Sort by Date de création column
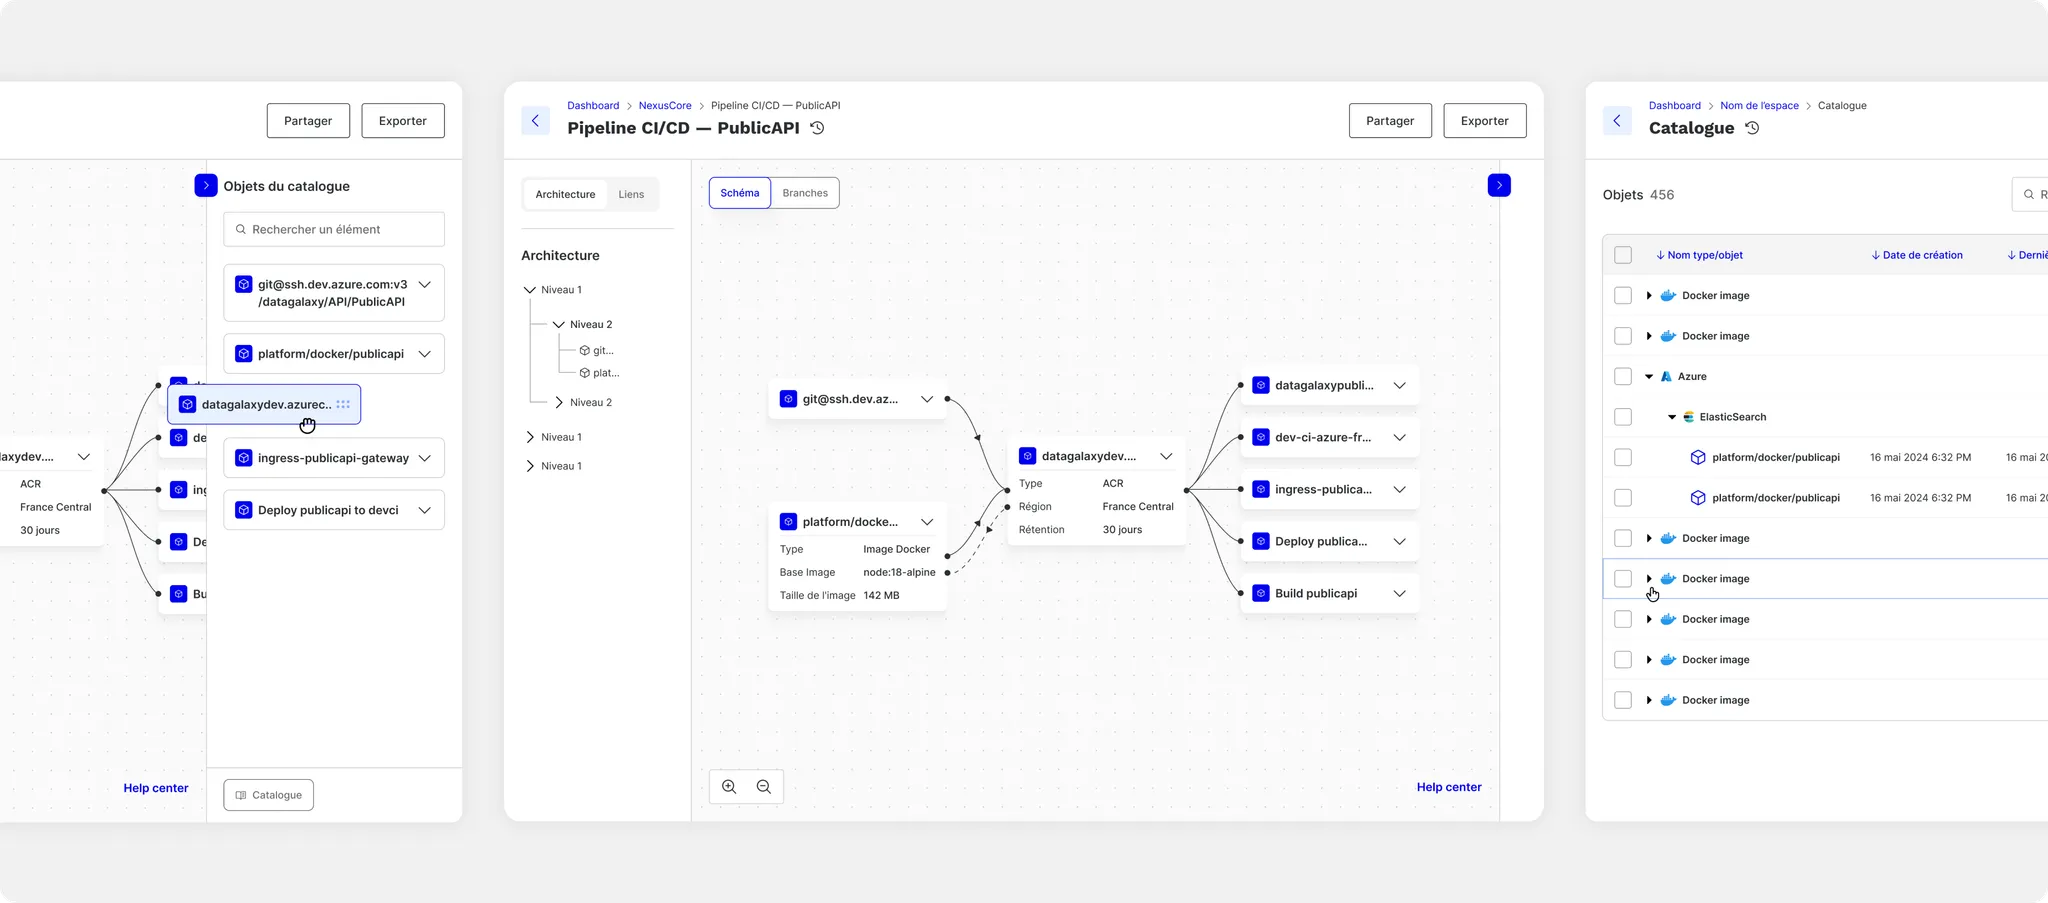2048x903 pixels. pyautogui.click(x=1917, y=255)
